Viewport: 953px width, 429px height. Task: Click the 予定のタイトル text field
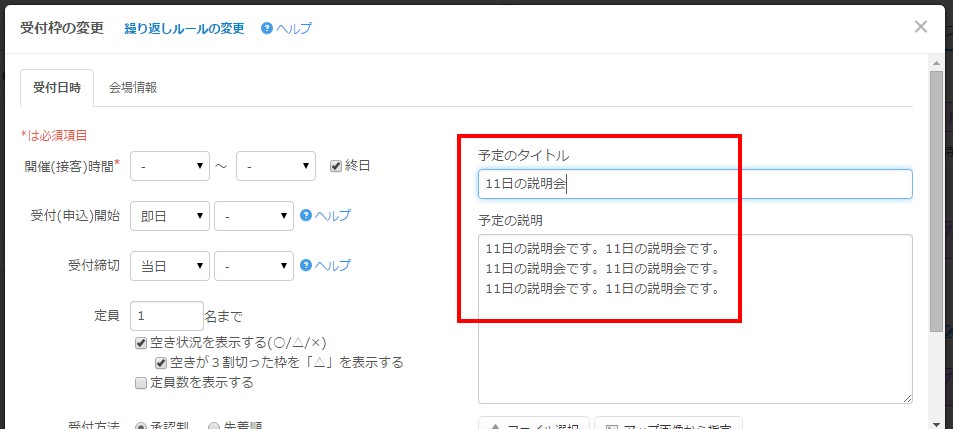pos(695,184)
